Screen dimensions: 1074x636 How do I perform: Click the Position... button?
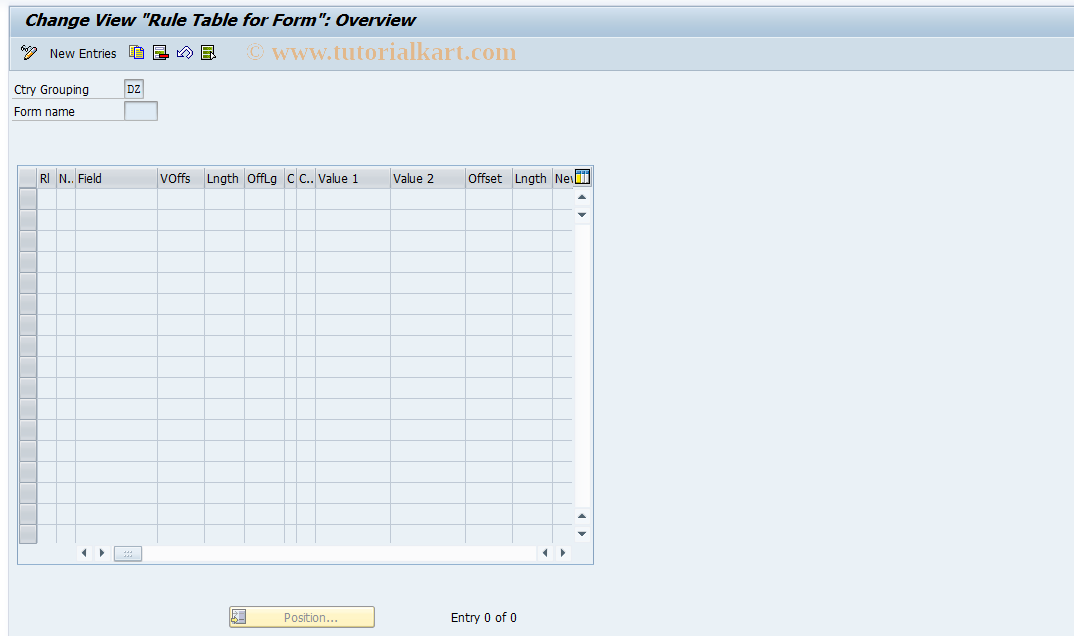tap(302, 617)
